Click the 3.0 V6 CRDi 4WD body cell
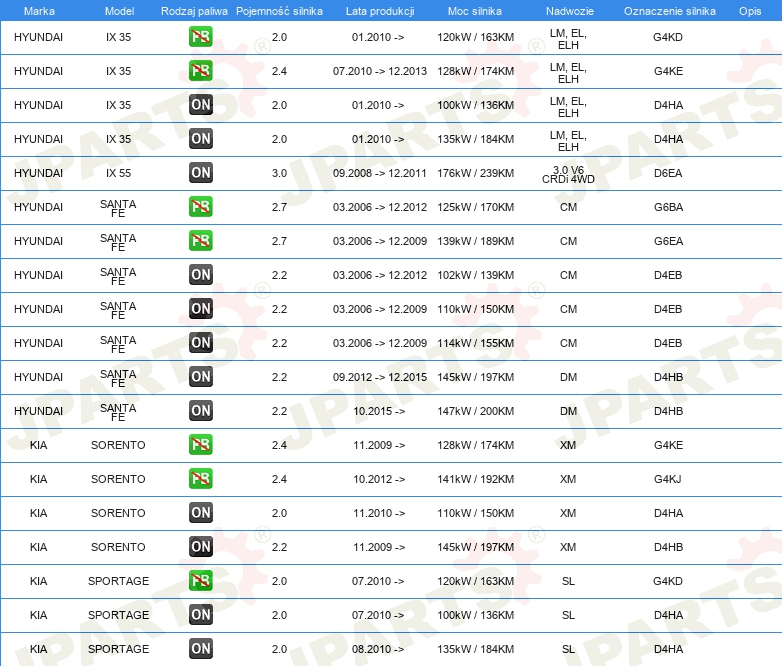This screenshot has width=782, height=666. click(x=568, y=175)
